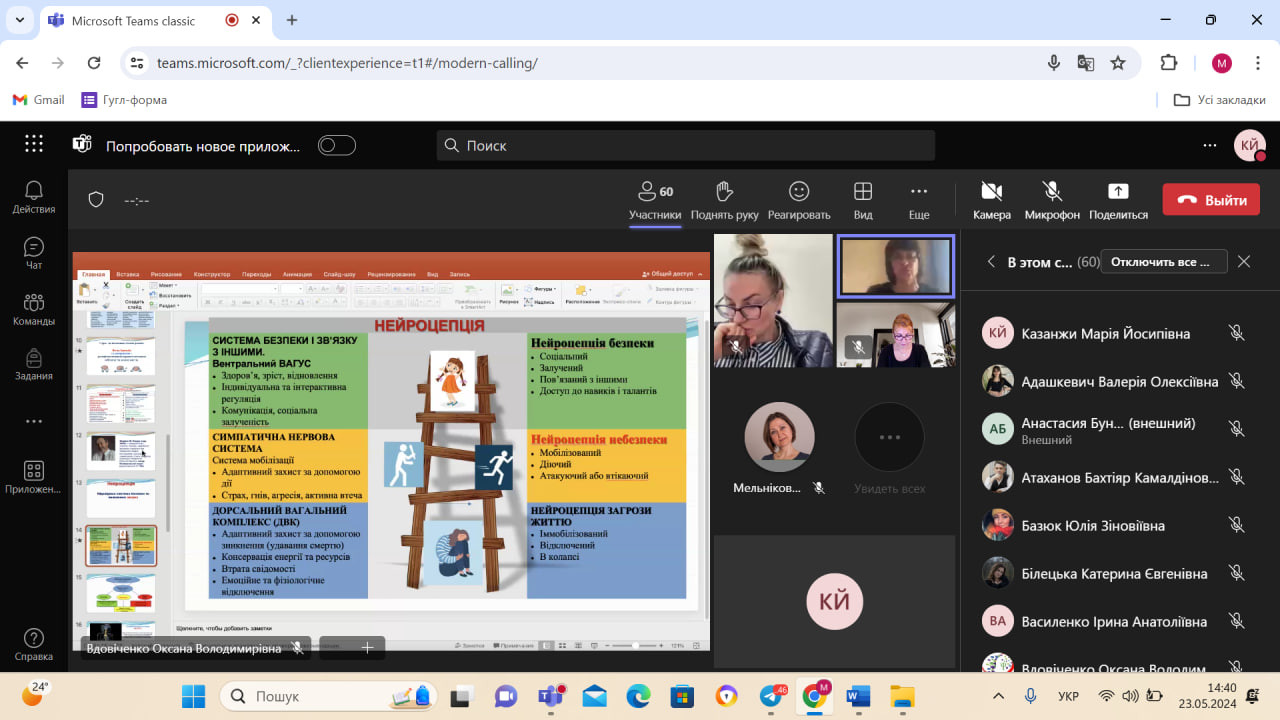
Task: Open the Activity bell in Teams sidebar
Action: pyautogui.click(x=34, y=197)
